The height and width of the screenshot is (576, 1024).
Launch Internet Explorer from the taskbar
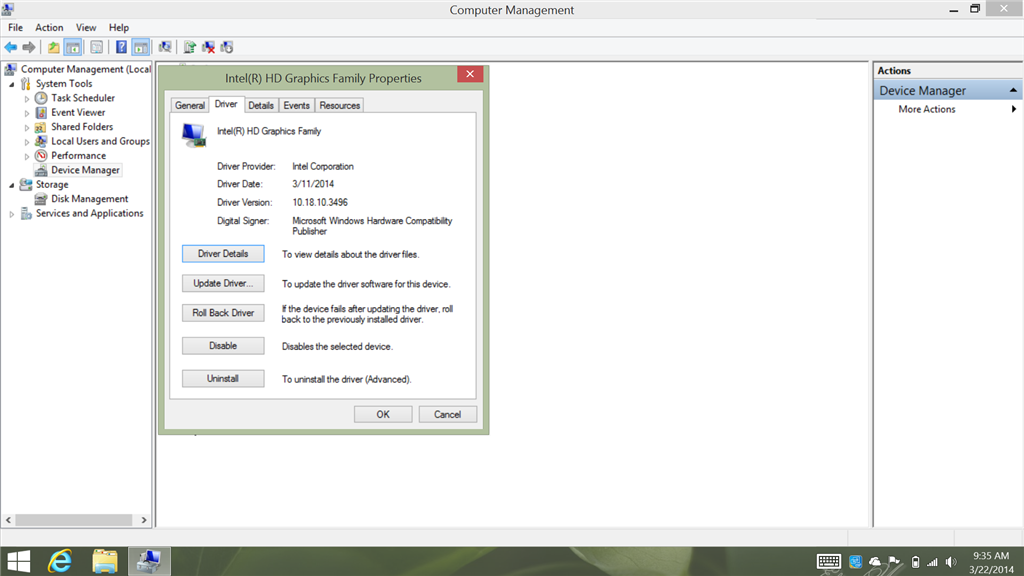tap(60, 561)
